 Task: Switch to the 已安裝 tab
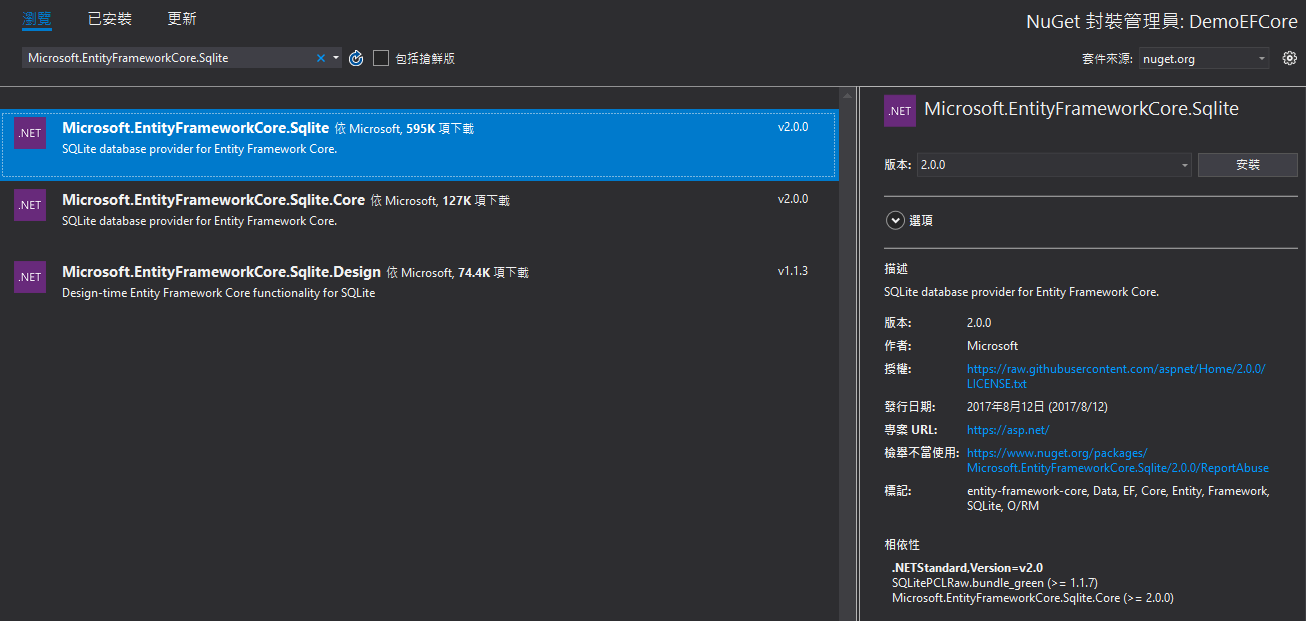(x=110, y=19)
